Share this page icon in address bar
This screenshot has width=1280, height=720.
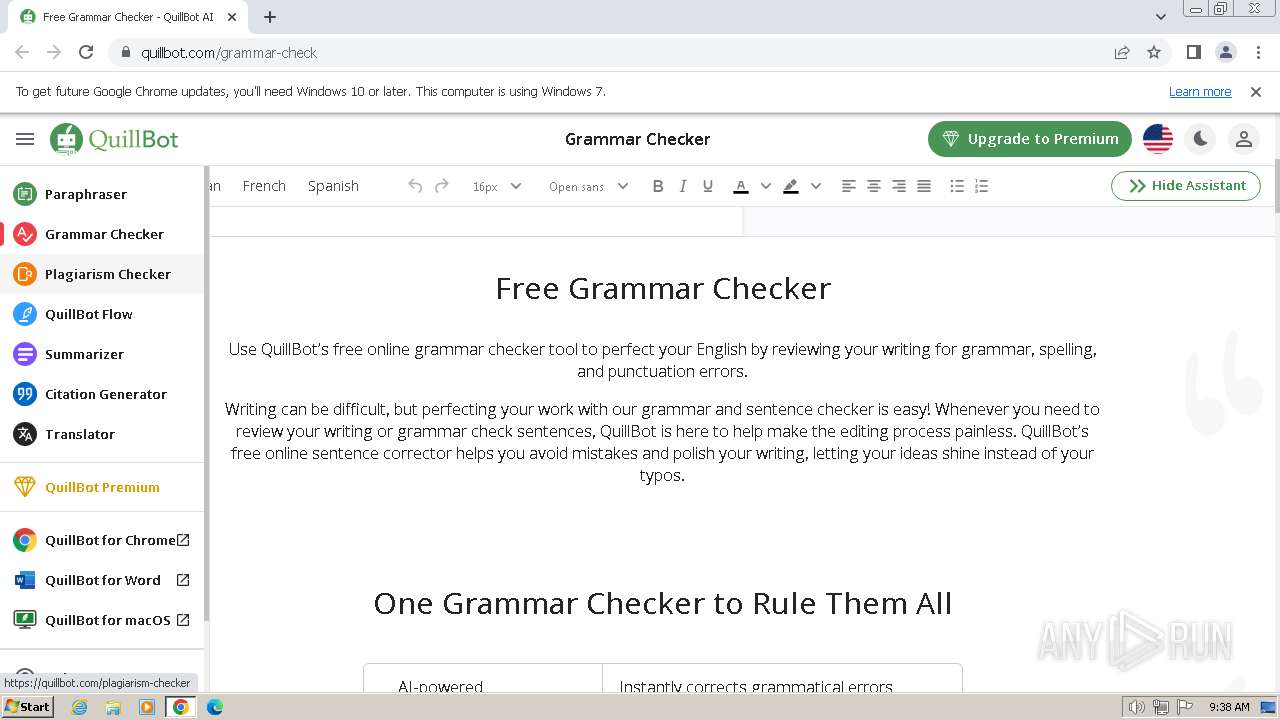click(x=1122, y=52)
